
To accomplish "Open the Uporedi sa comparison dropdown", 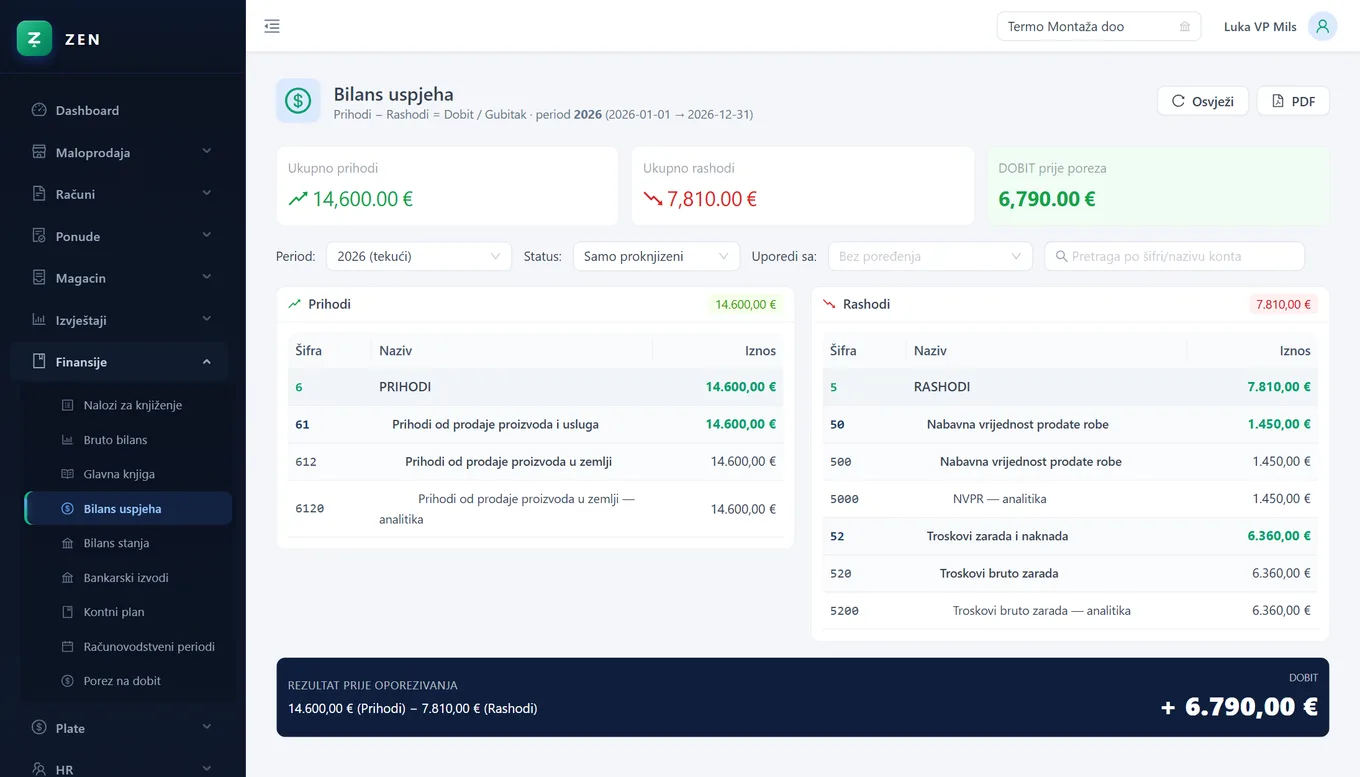I will 930,256.
